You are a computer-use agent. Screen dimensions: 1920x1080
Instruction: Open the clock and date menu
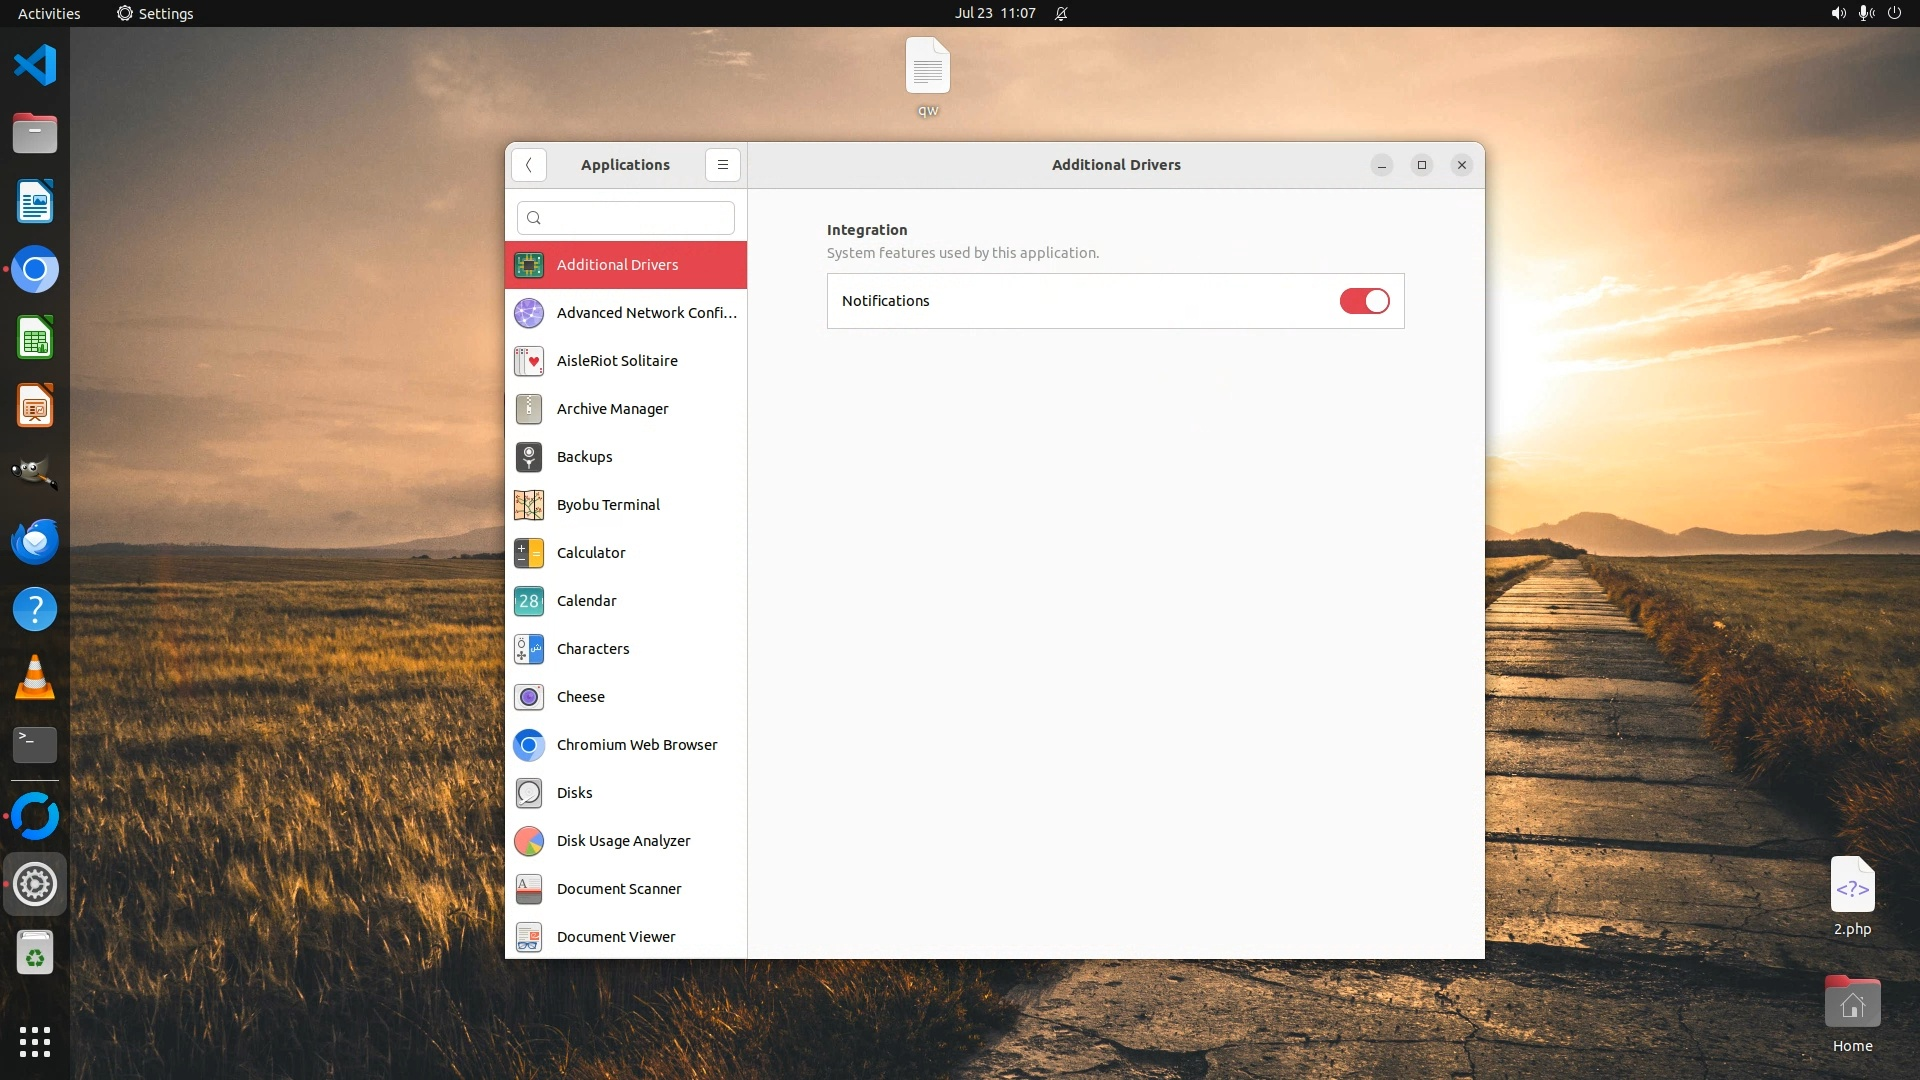pyautogui.click(x=994, y=13)
